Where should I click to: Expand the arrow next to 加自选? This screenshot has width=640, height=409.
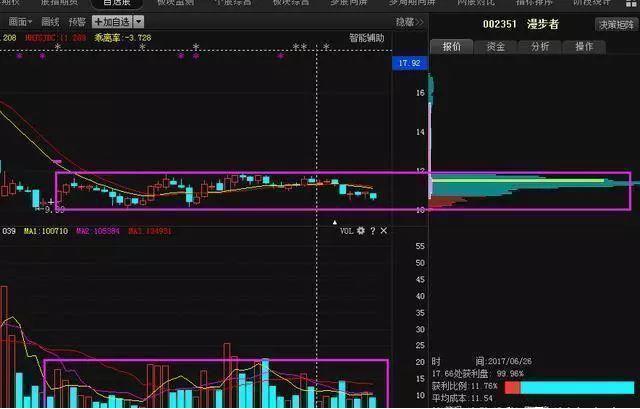click(x=138, y=21)
